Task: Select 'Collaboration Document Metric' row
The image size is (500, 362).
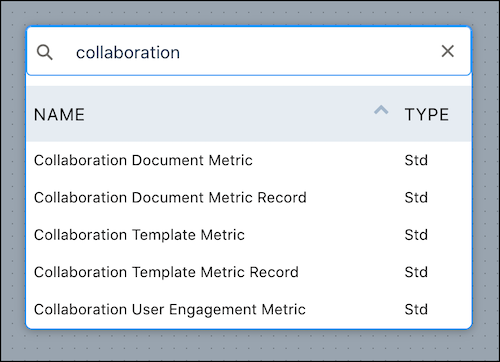Action: [x=249, y=160]
